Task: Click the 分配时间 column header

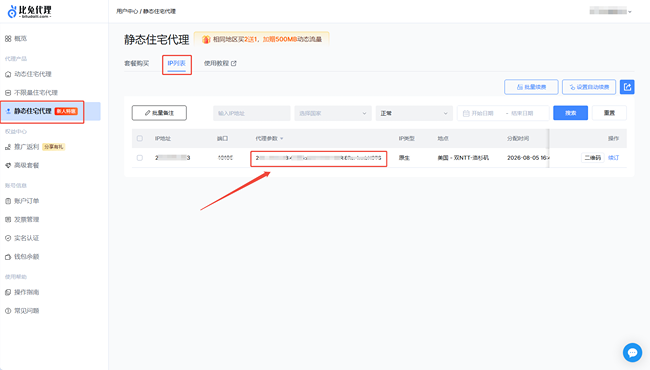Action: [x=518, y=138]
